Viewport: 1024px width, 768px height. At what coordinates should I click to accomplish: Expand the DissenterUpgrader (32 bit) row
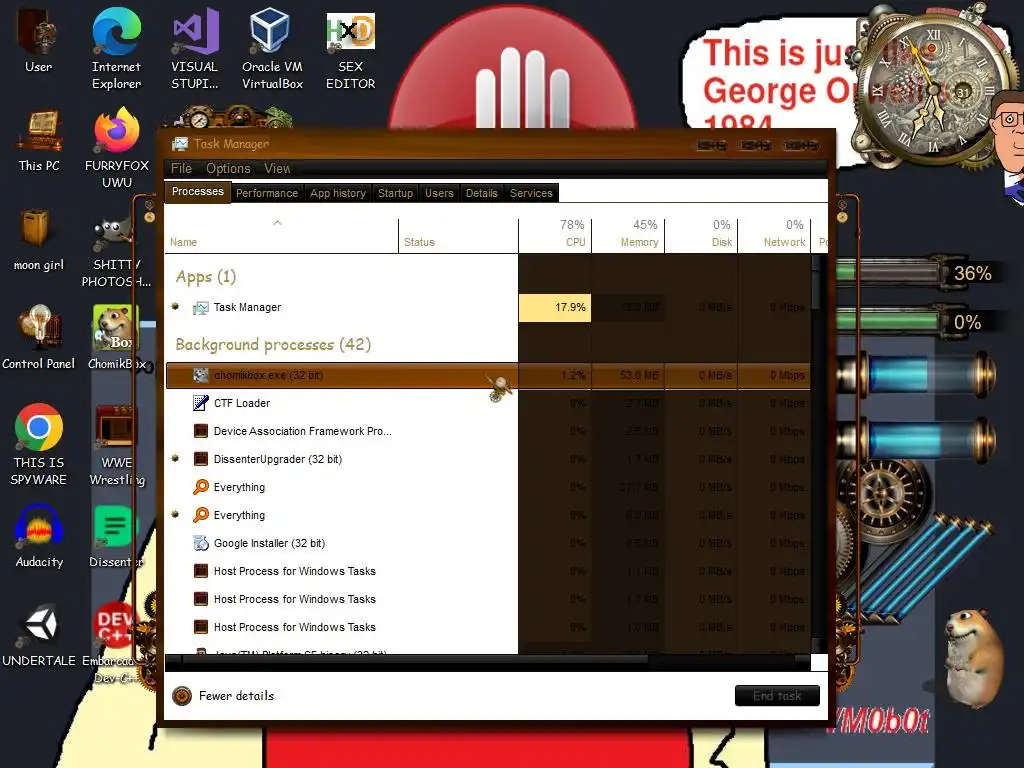tap(175, 458)
